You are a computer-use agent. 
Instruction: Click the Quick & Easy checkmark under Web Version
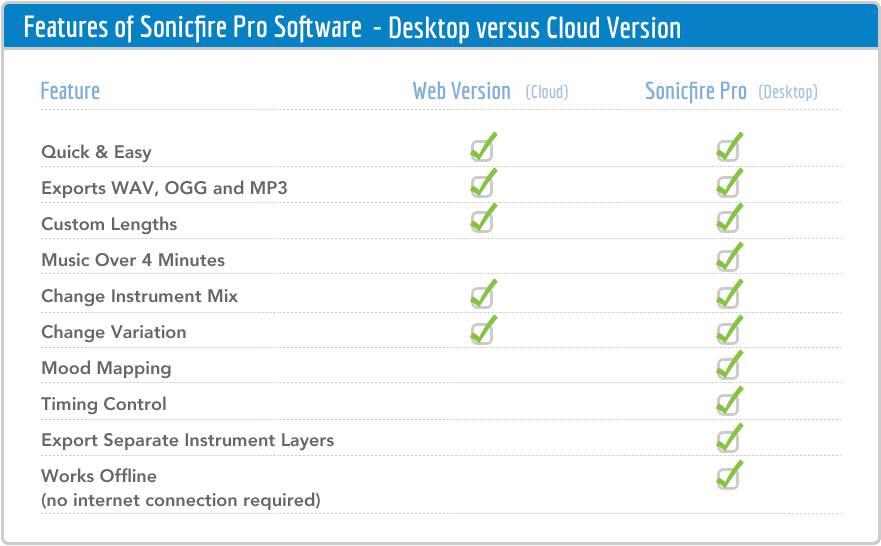484,147
